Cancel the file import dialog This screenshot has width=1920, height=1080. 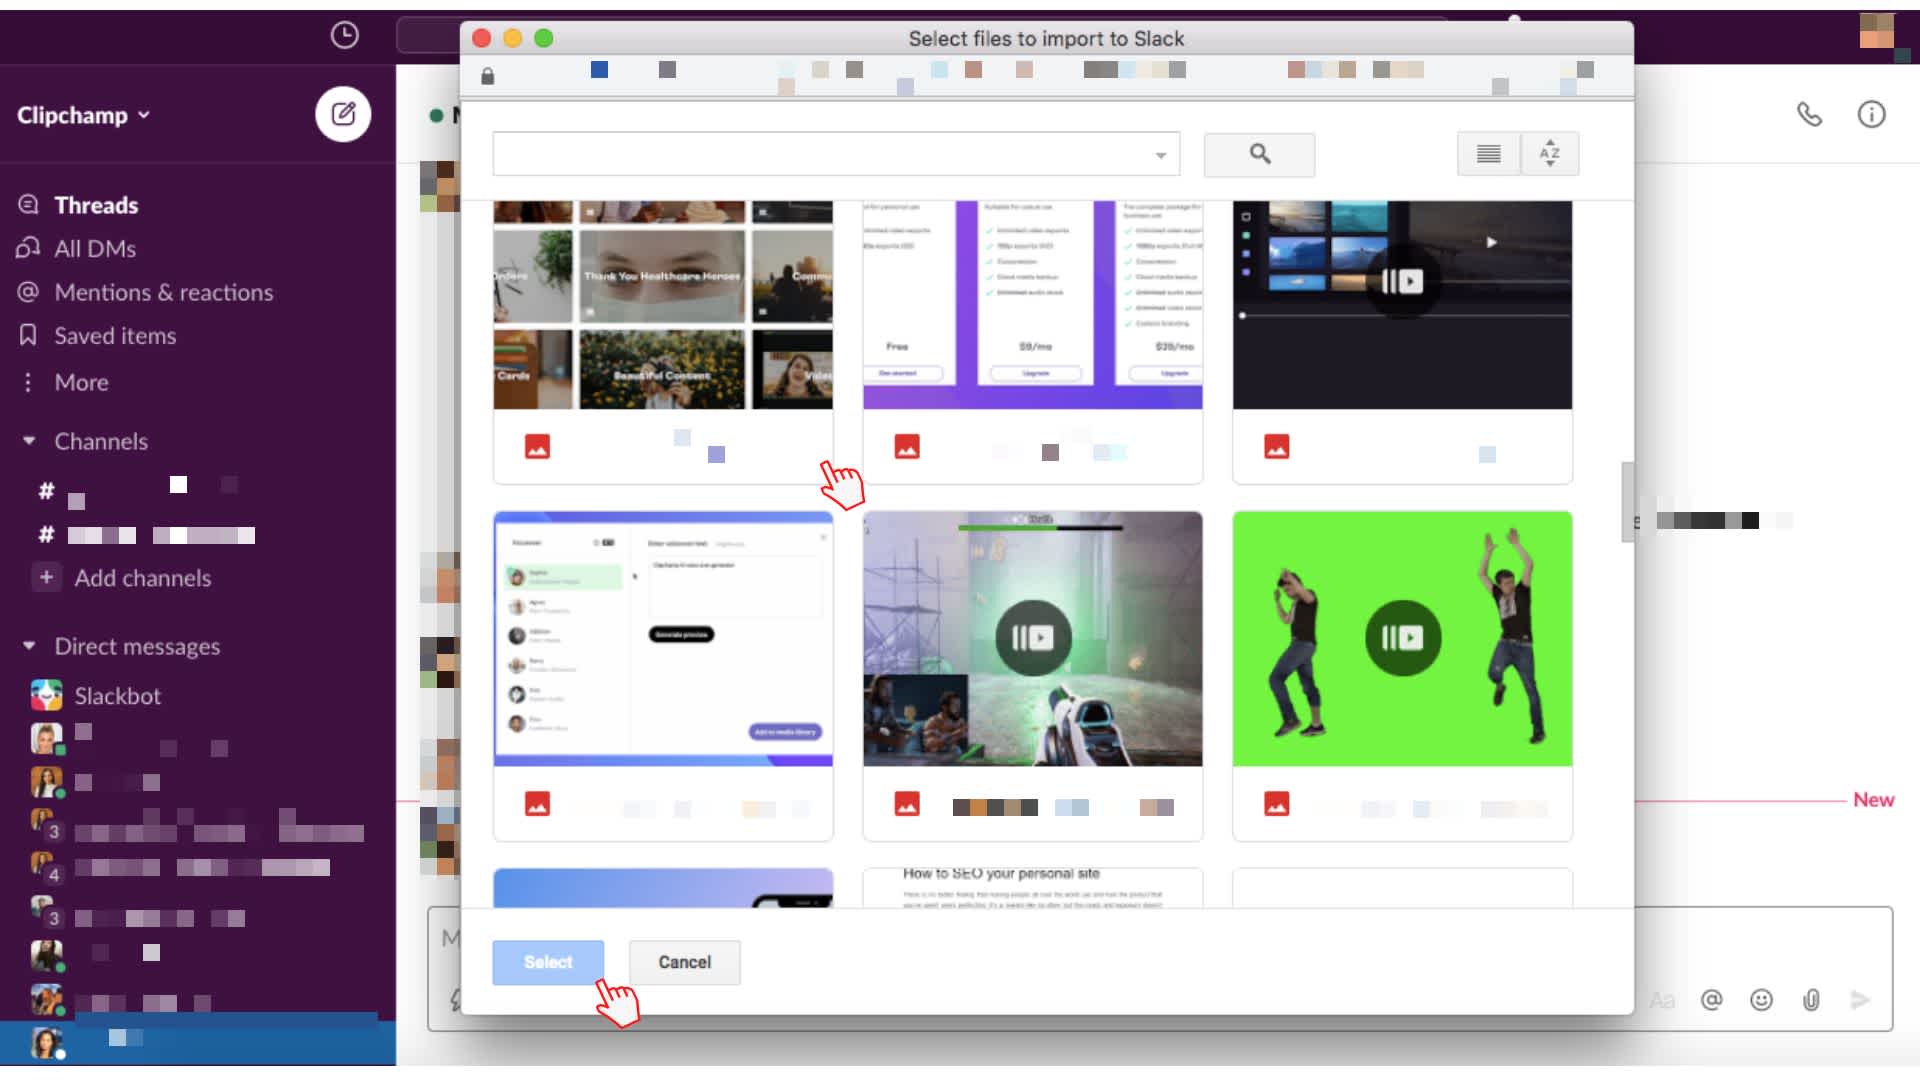[685, 962]
